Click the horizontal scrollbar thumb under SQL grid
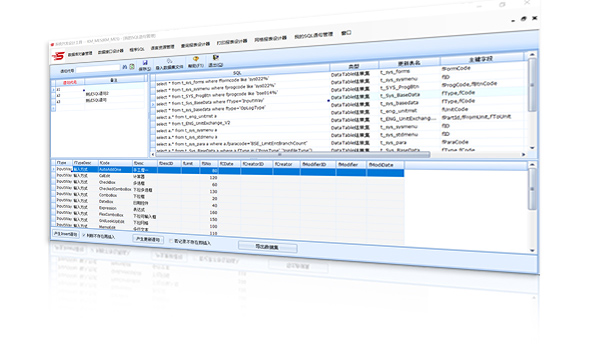This screenshot has height=360, width=600. [x=292, y=155]
